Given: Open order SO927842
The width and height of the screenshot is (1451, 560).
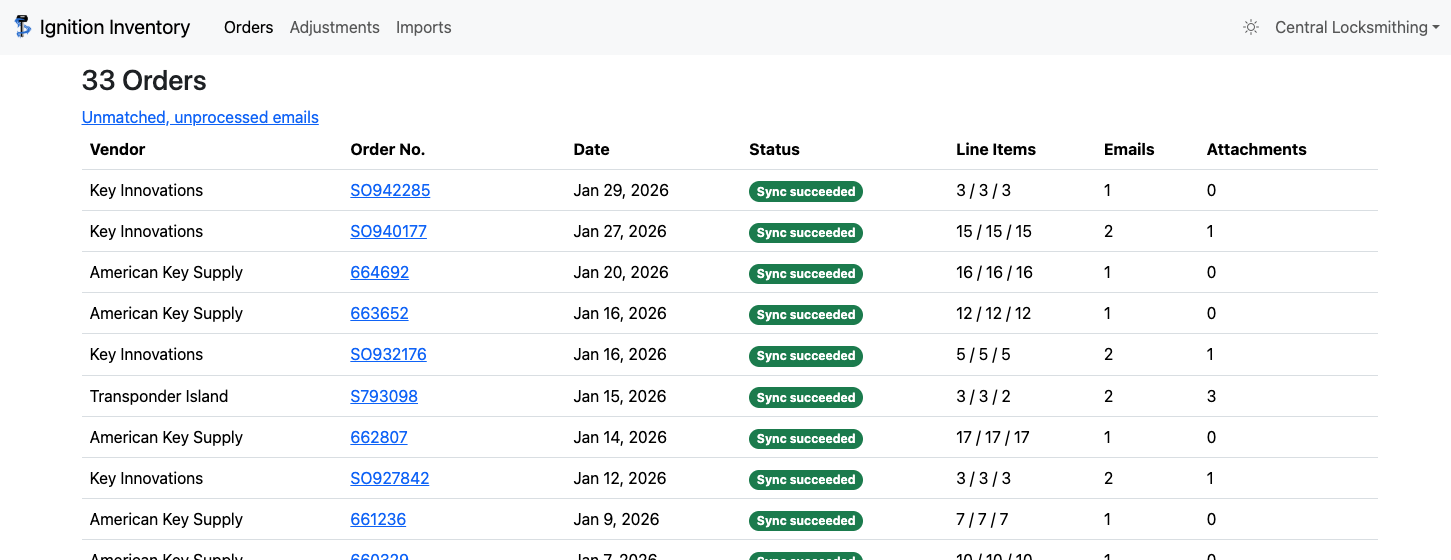Looking at the screenshot, I should 389,478.
